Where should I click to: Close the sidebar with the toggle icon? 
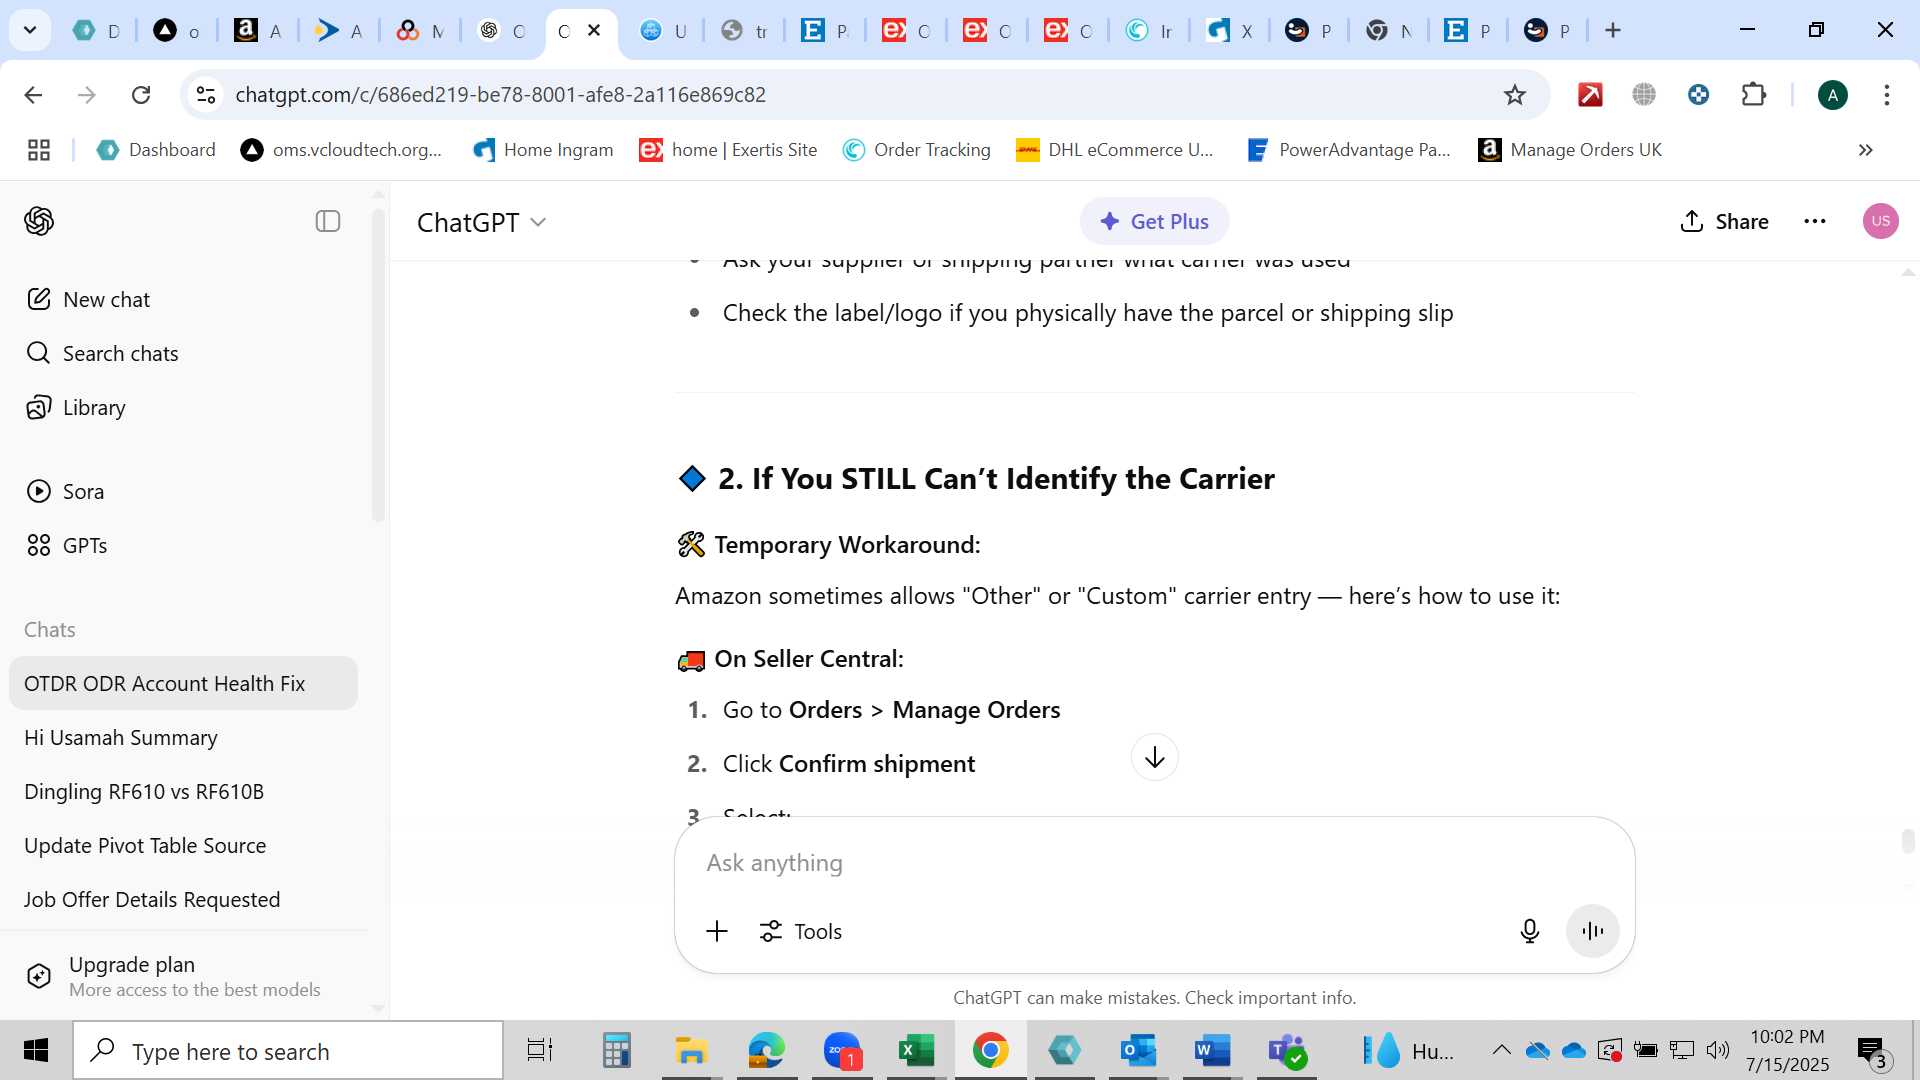click(x=328, y=221)
